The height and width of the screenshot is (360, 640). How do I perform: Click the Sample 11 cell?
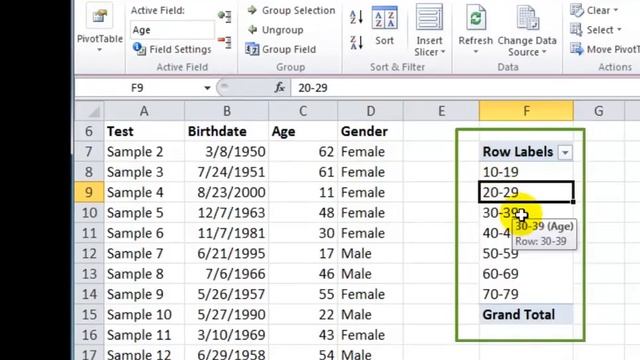tap(144, 335)
